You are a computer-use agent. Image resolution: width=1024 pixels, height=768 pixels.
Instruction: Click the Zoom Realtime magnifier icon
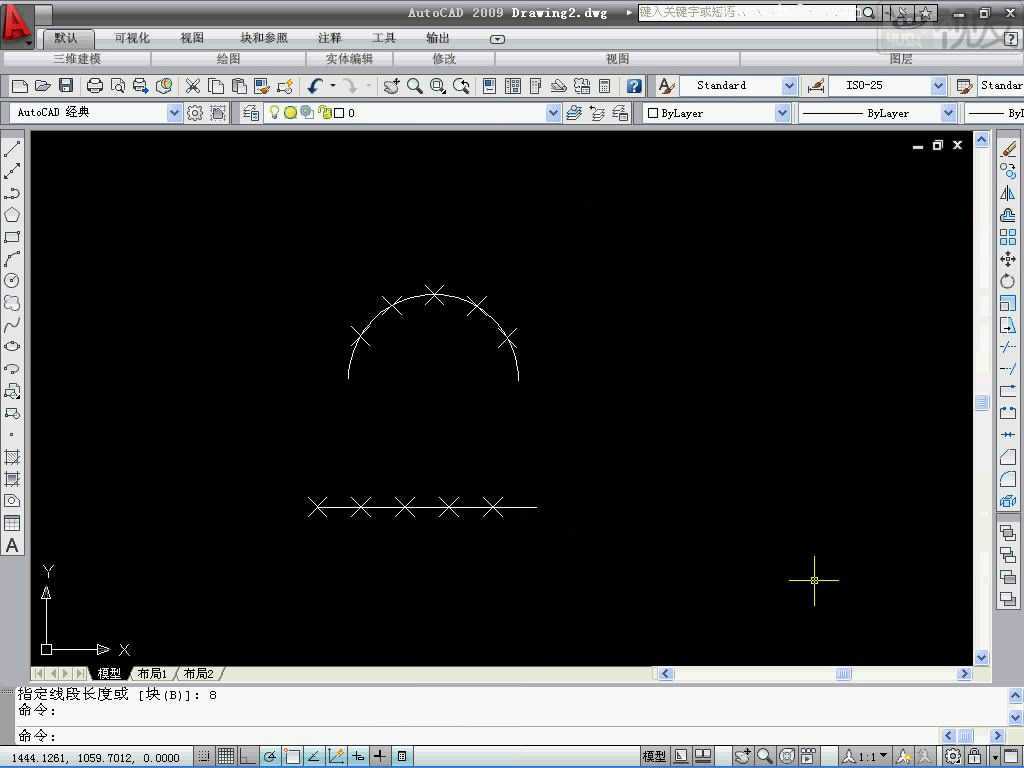pos(415,86)
